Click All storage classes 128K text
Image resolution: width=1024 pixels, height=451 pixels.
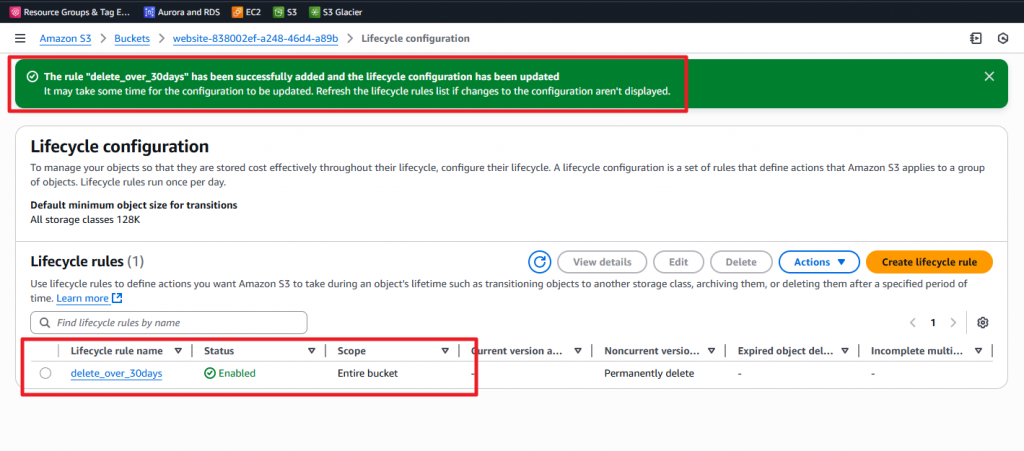point(86,219)
